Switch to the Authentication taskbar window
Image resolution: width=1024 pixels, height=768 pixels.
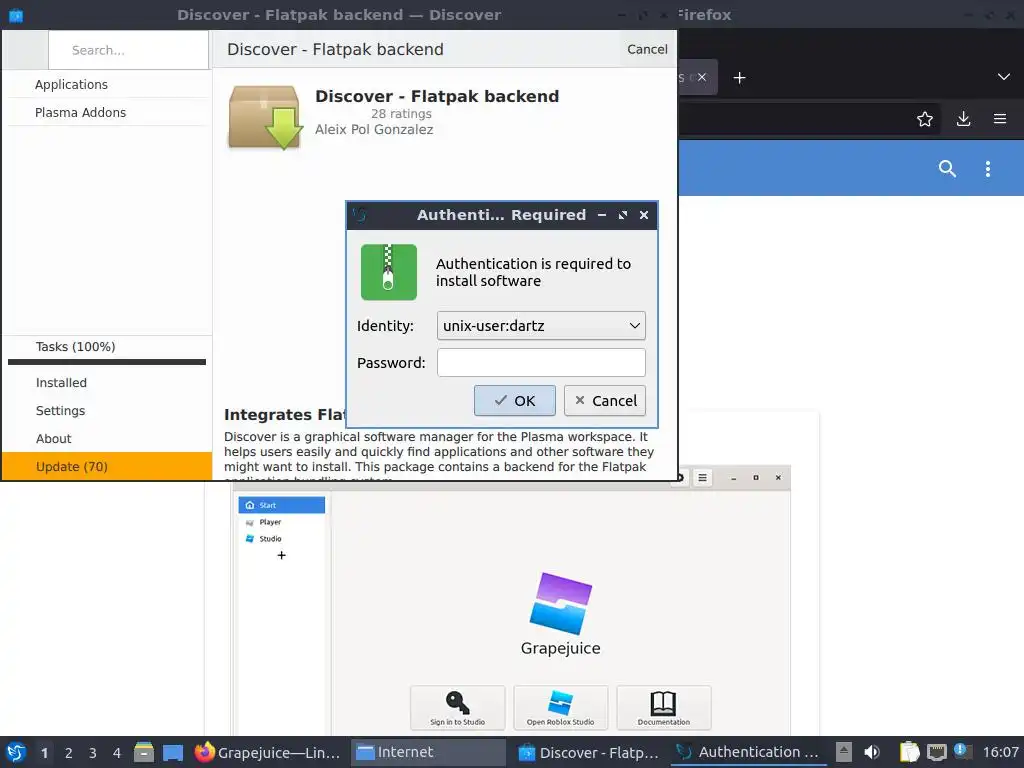tap(748, 752)
